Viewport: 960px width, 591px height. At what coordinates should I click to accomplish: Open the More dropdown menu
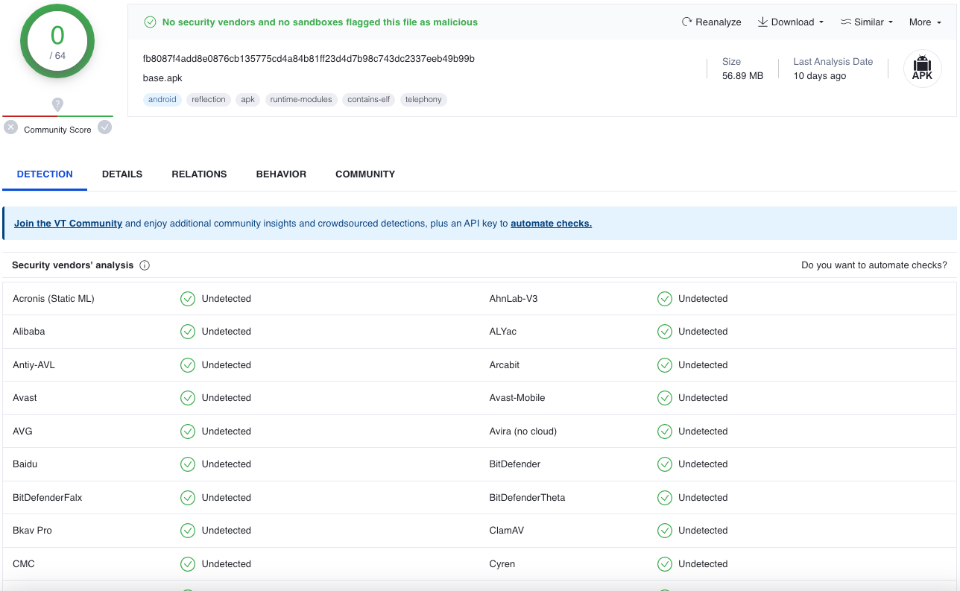coord(925,22)
